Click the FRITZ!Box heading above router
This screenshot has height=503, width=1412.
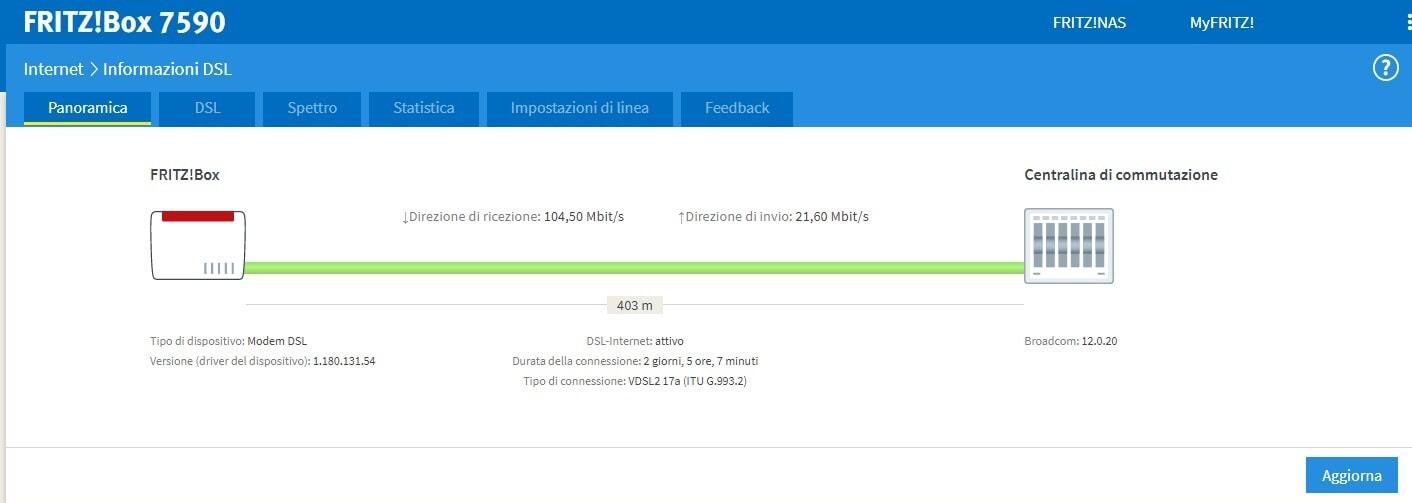[x=185, y=175]
